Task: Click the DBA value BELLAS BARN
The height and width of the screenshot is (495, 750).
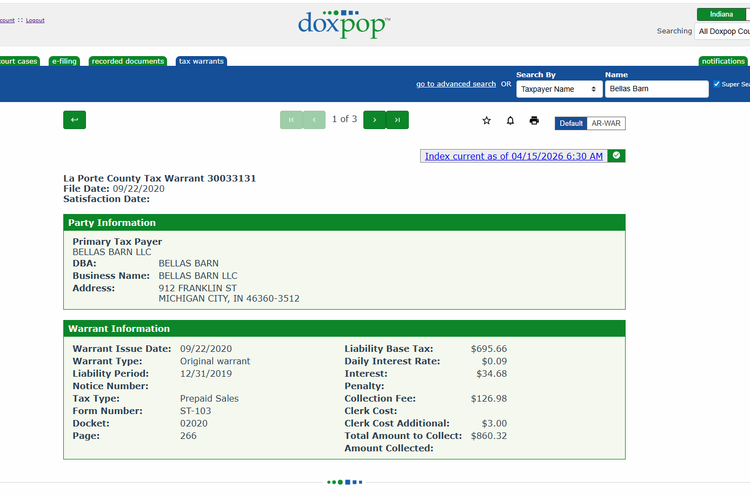Action: point(188,264)
